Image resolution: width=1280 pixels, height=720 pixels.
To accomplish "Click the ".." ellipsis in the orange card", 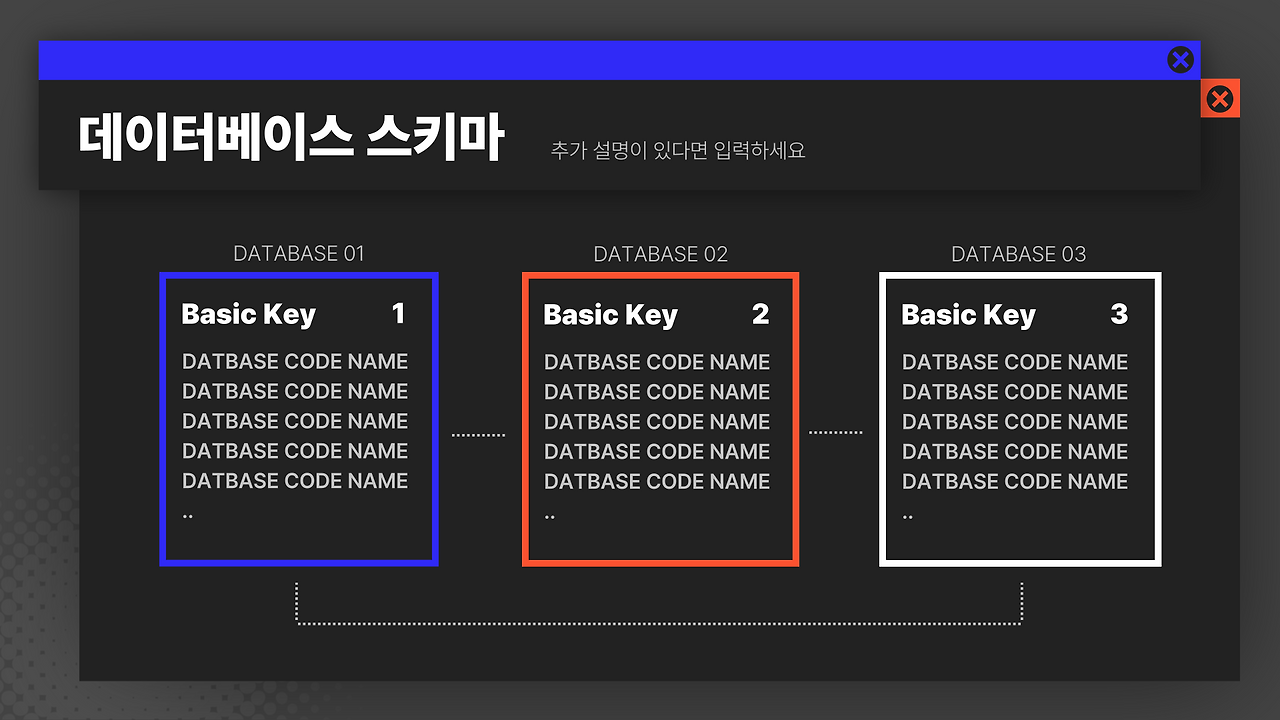I will 550,517.
